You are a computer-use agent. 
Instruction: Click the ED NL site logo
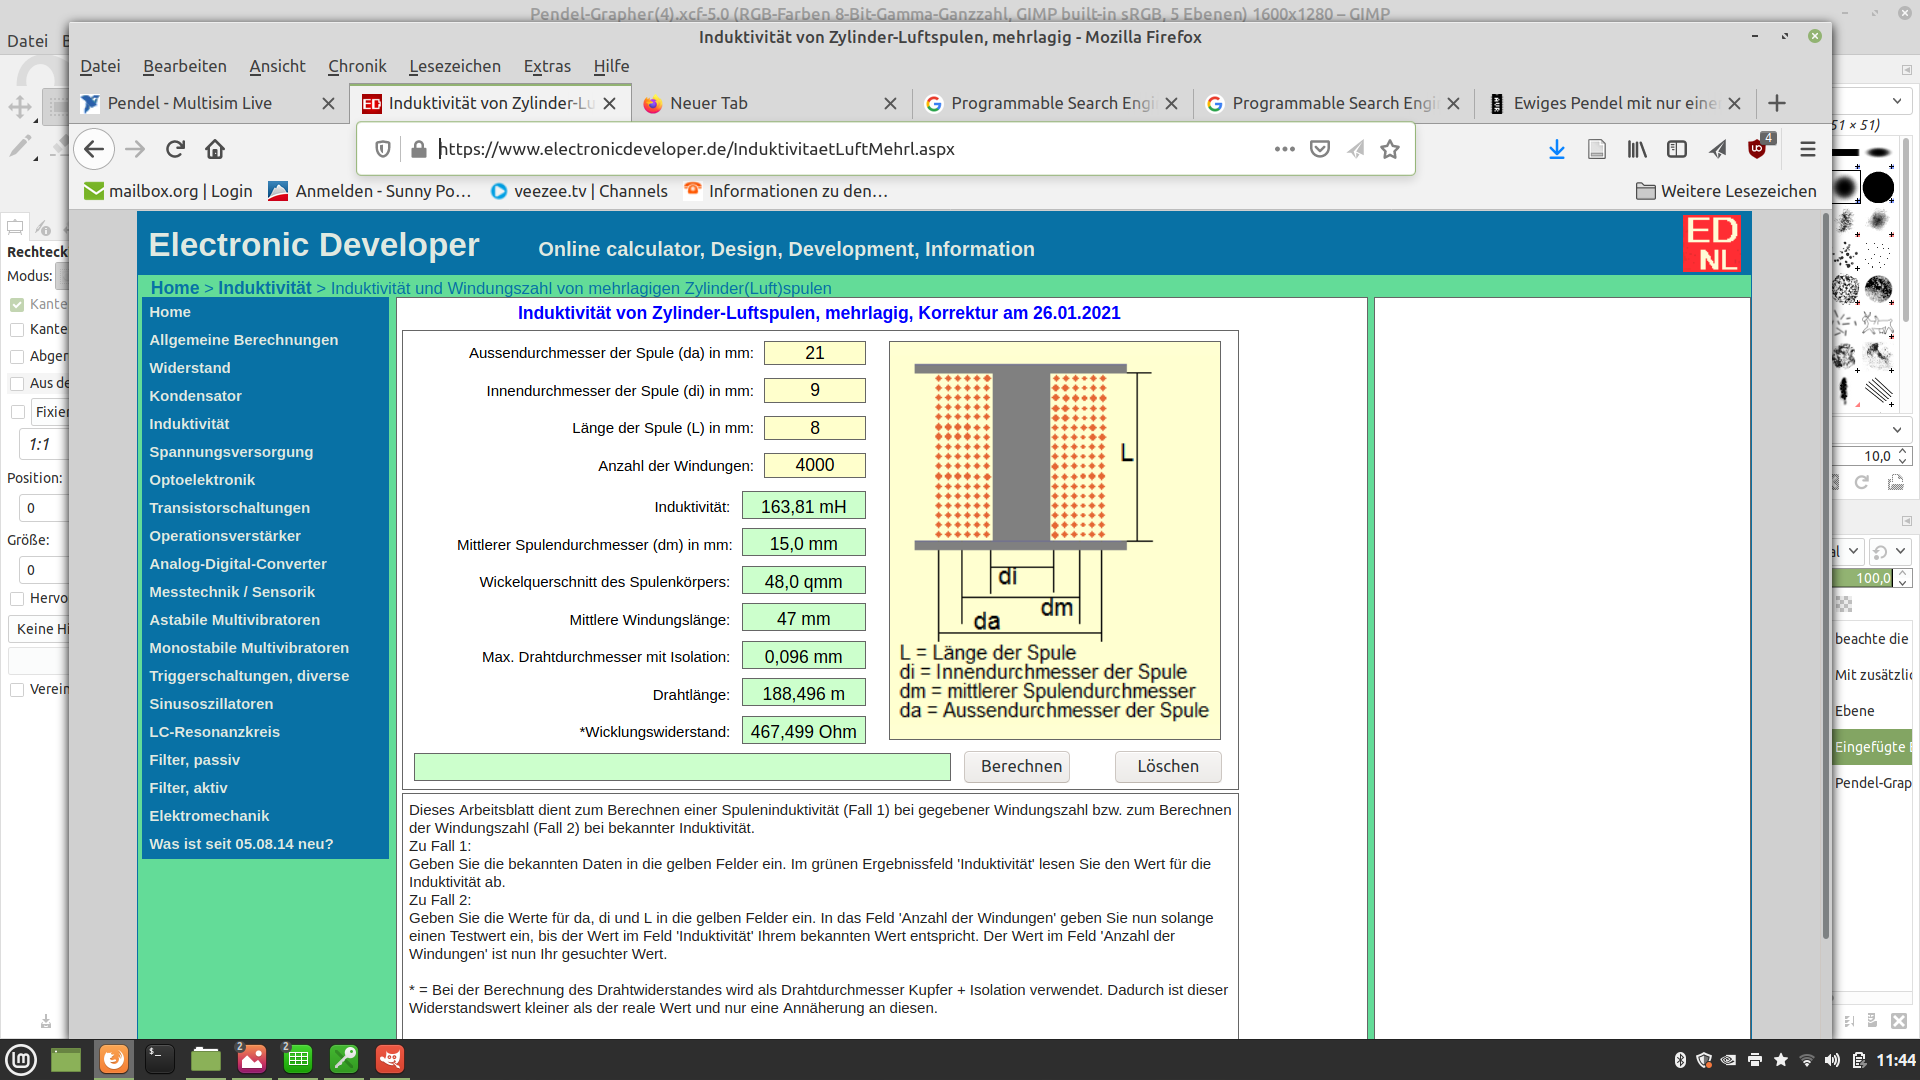1712,244
